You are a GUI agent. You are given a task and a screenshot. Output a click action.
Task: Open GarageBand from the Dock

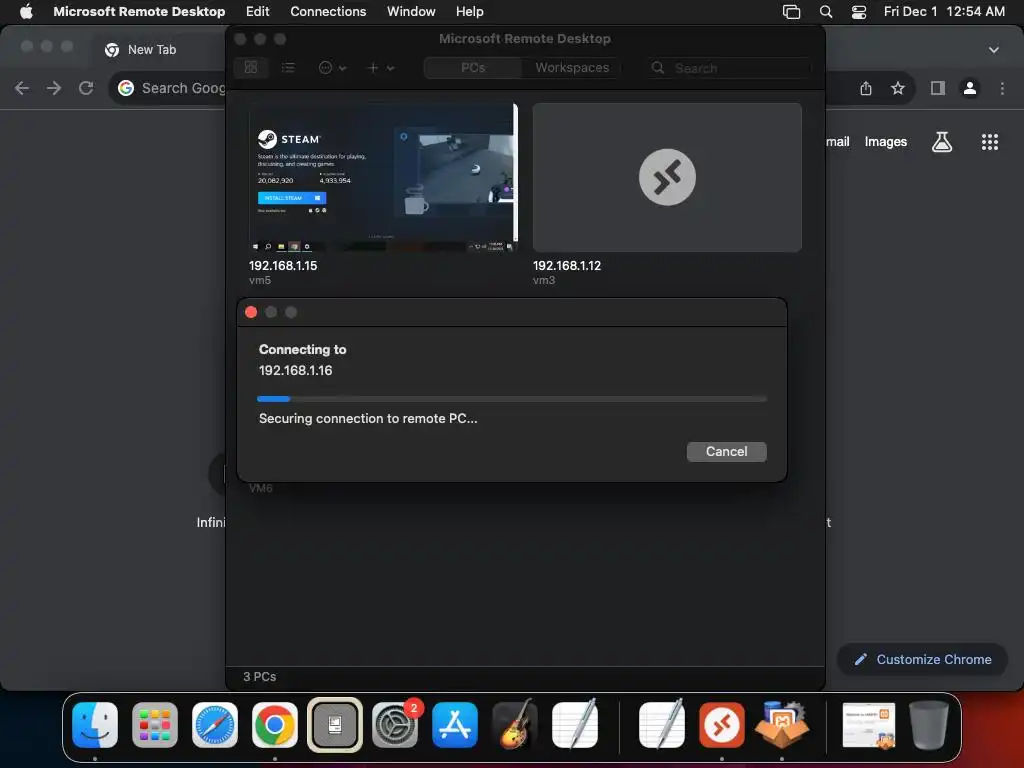pos(515,725)
